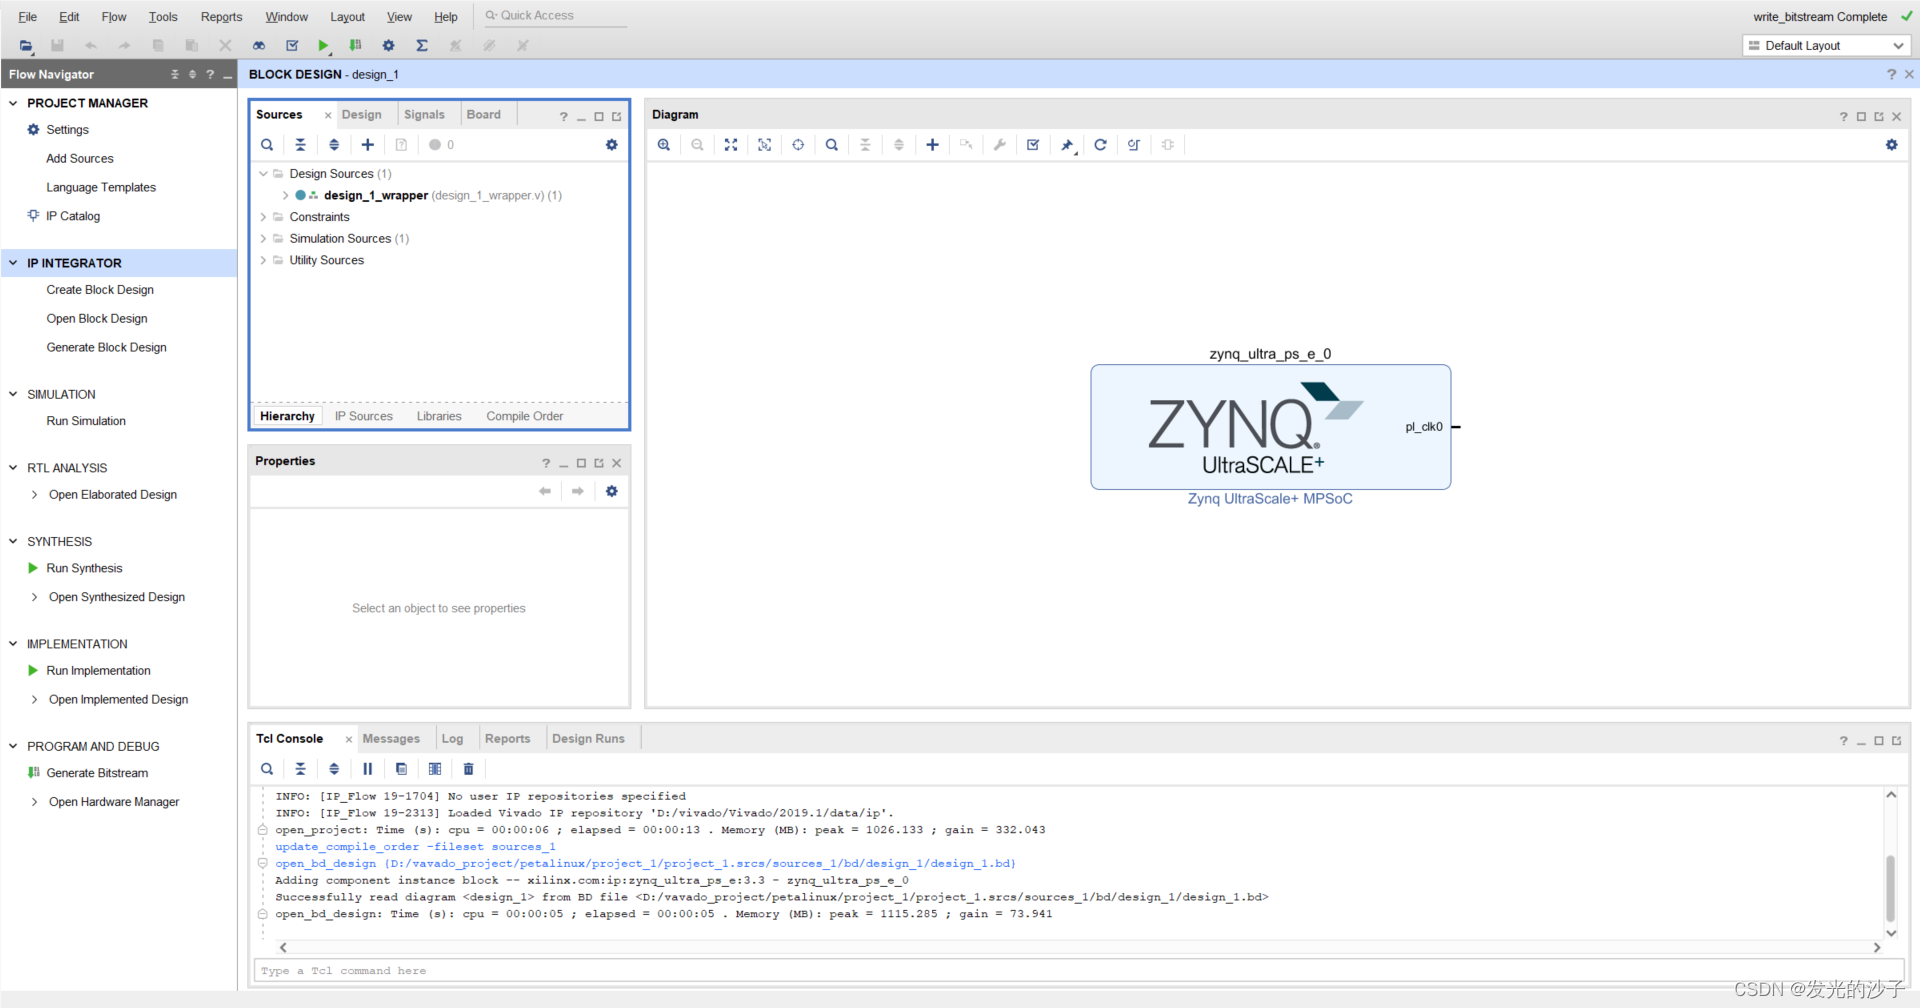
Task: Run Validate Design in the Diagram toolbar
Action: (x=1032, y=145)
